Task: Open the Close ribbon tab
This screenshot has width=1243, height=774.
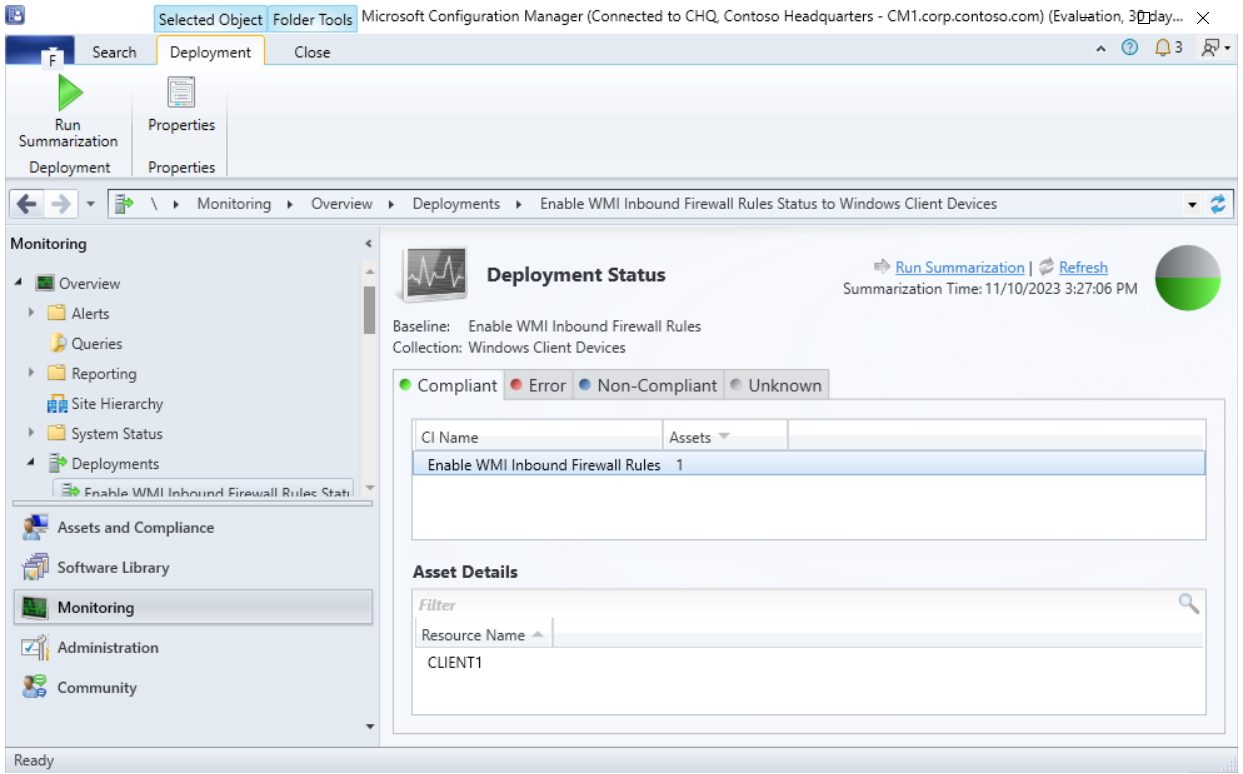Action: pos(312,52)
